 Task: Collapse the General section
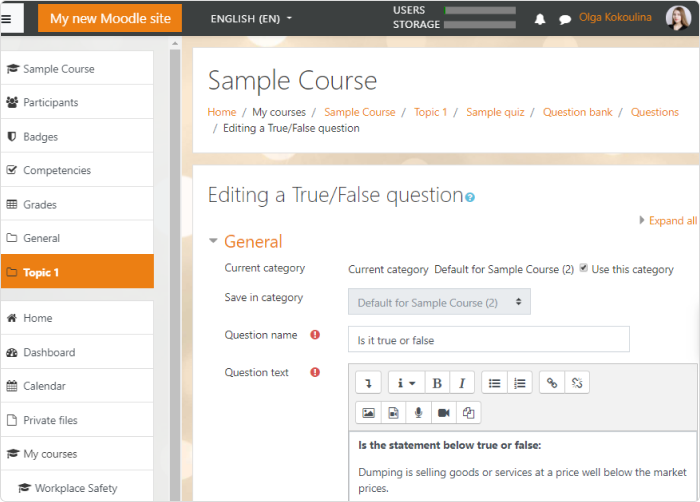click(x=213, y=241)
